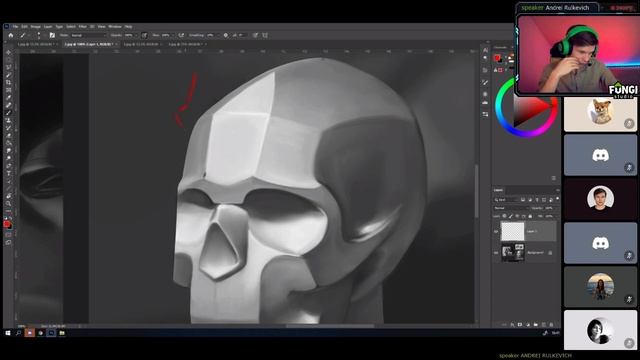640x360 pixels.
Task: Open Windows Start button on taskbar
Action: [8, 333]
